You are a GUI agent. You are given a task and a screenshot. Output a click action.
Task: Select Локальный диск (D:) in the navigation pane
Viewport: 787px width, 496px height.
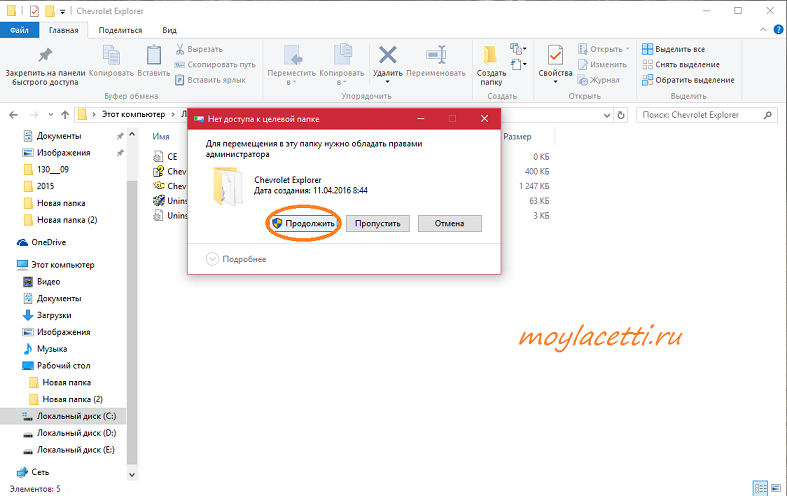click(75, 433)
